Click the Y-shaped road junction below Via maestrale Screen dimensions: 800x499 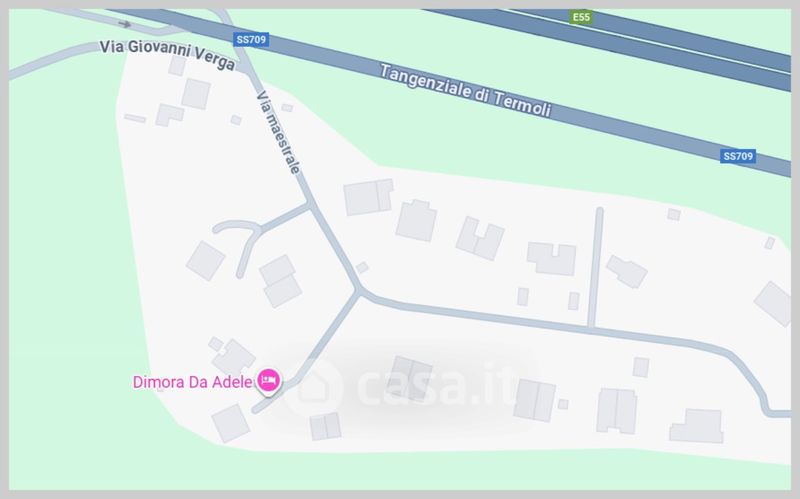coord(359,291)
